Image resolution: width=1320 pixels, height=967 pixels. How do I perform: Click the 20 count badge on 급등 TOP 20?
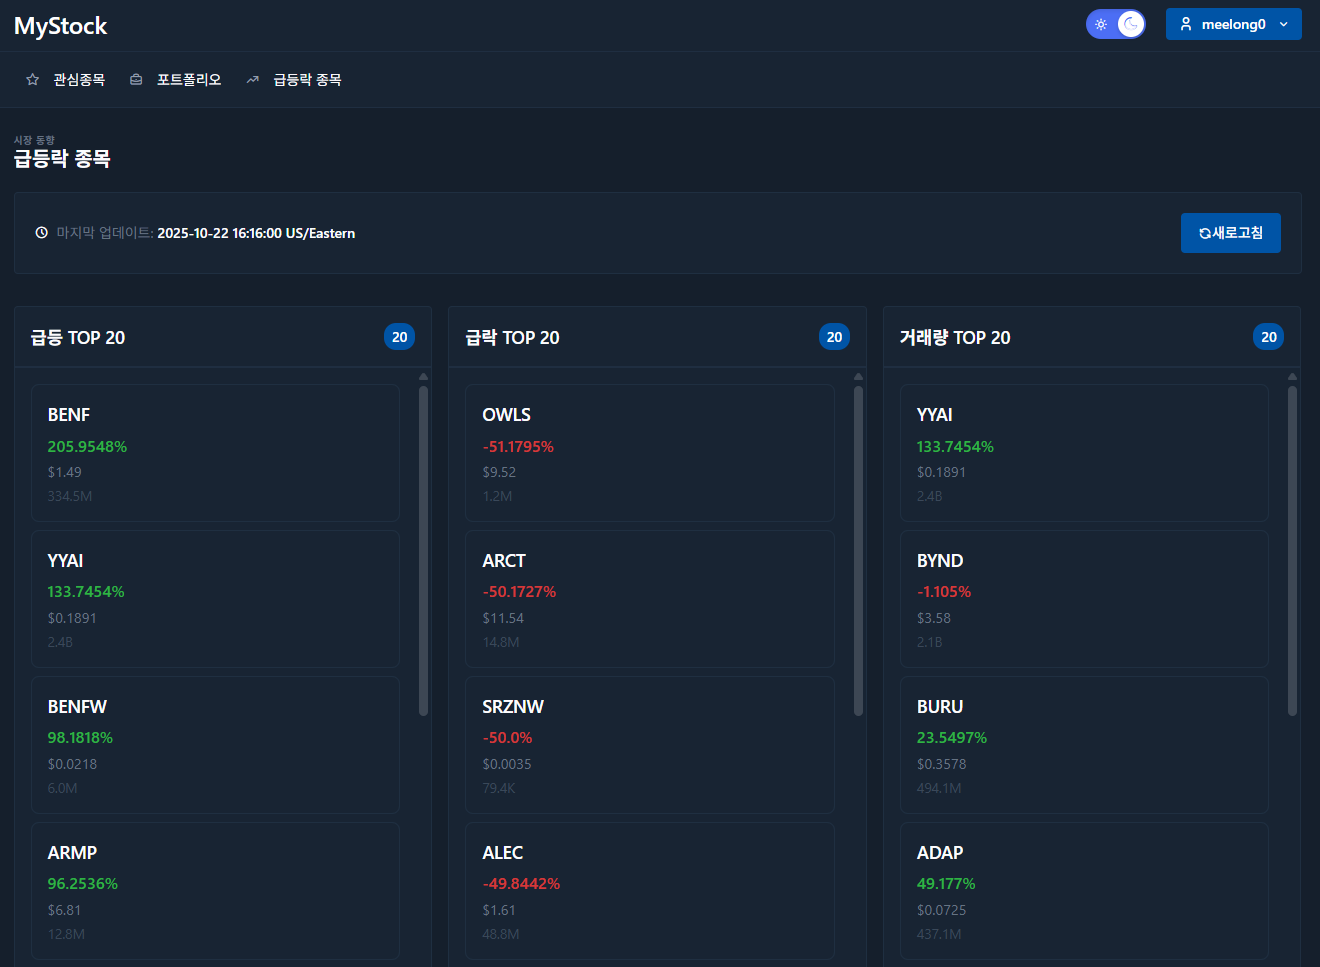399,337
